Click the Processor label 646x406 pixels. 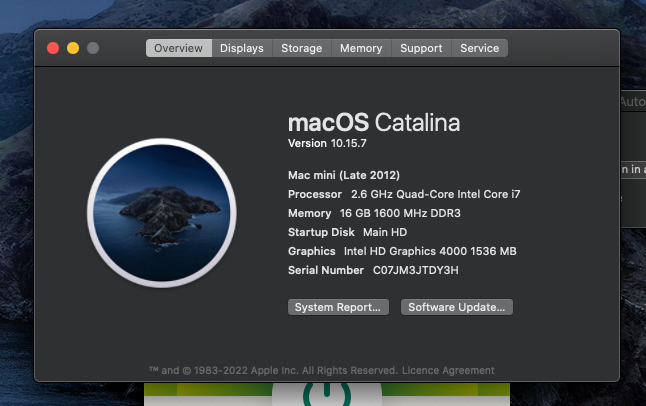coord(315,194)
